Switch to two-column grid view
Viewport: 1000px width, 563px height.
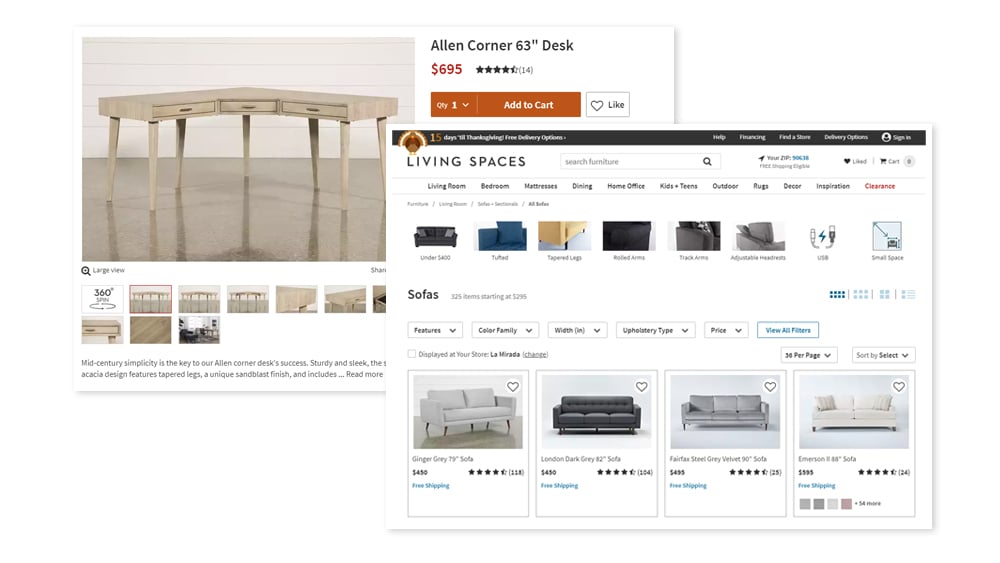[x=885, y=295]
